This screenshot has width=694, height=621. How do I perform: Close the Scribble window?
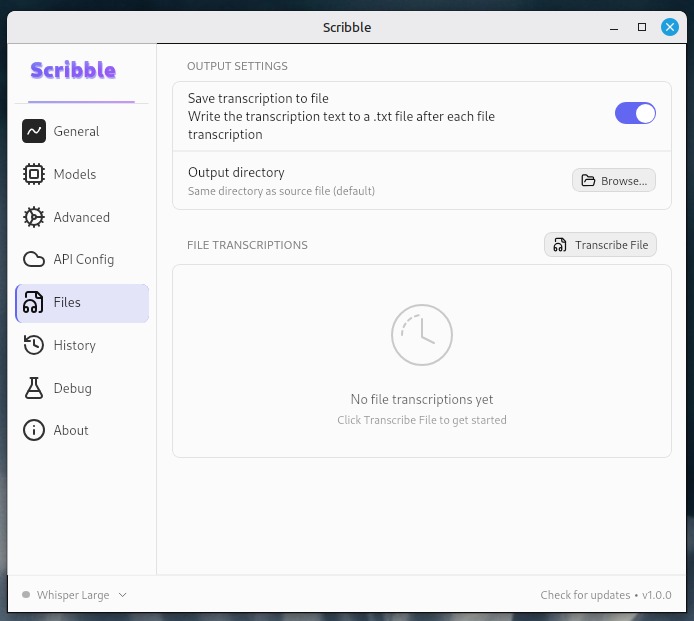click(670, 27)
